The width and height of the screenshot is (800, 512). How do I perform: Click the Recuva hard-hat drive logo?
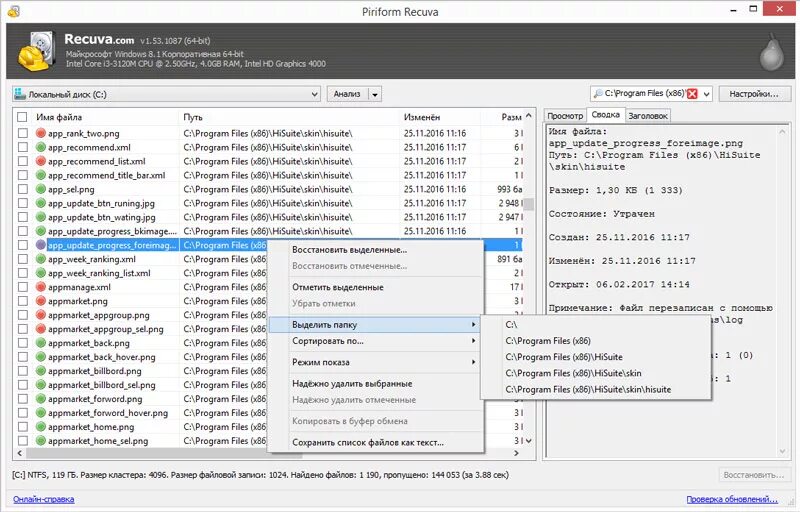(x=36, y=51)
